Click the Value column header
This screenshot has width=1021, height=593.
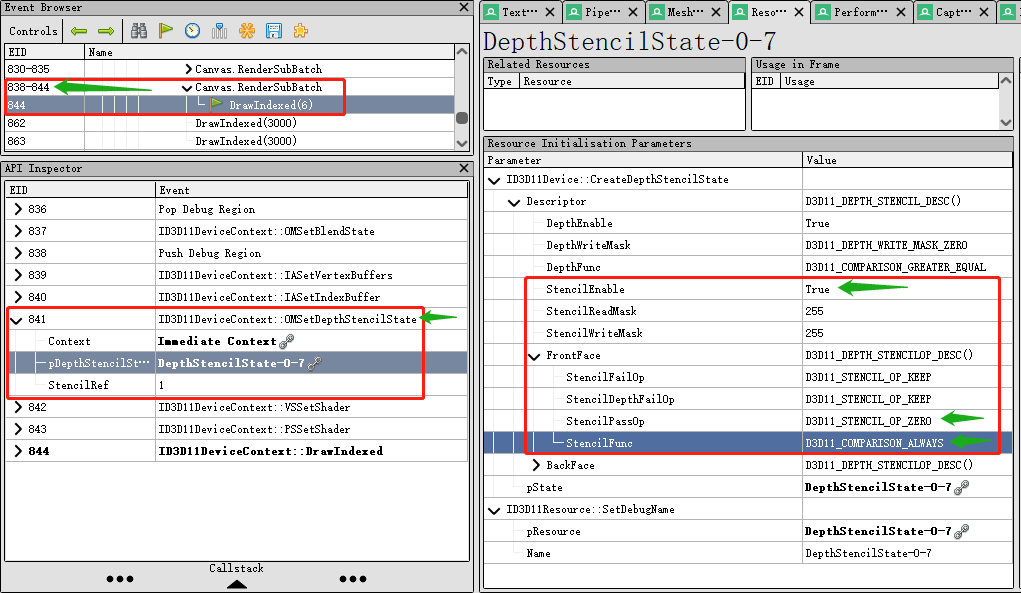pos(907,160)
